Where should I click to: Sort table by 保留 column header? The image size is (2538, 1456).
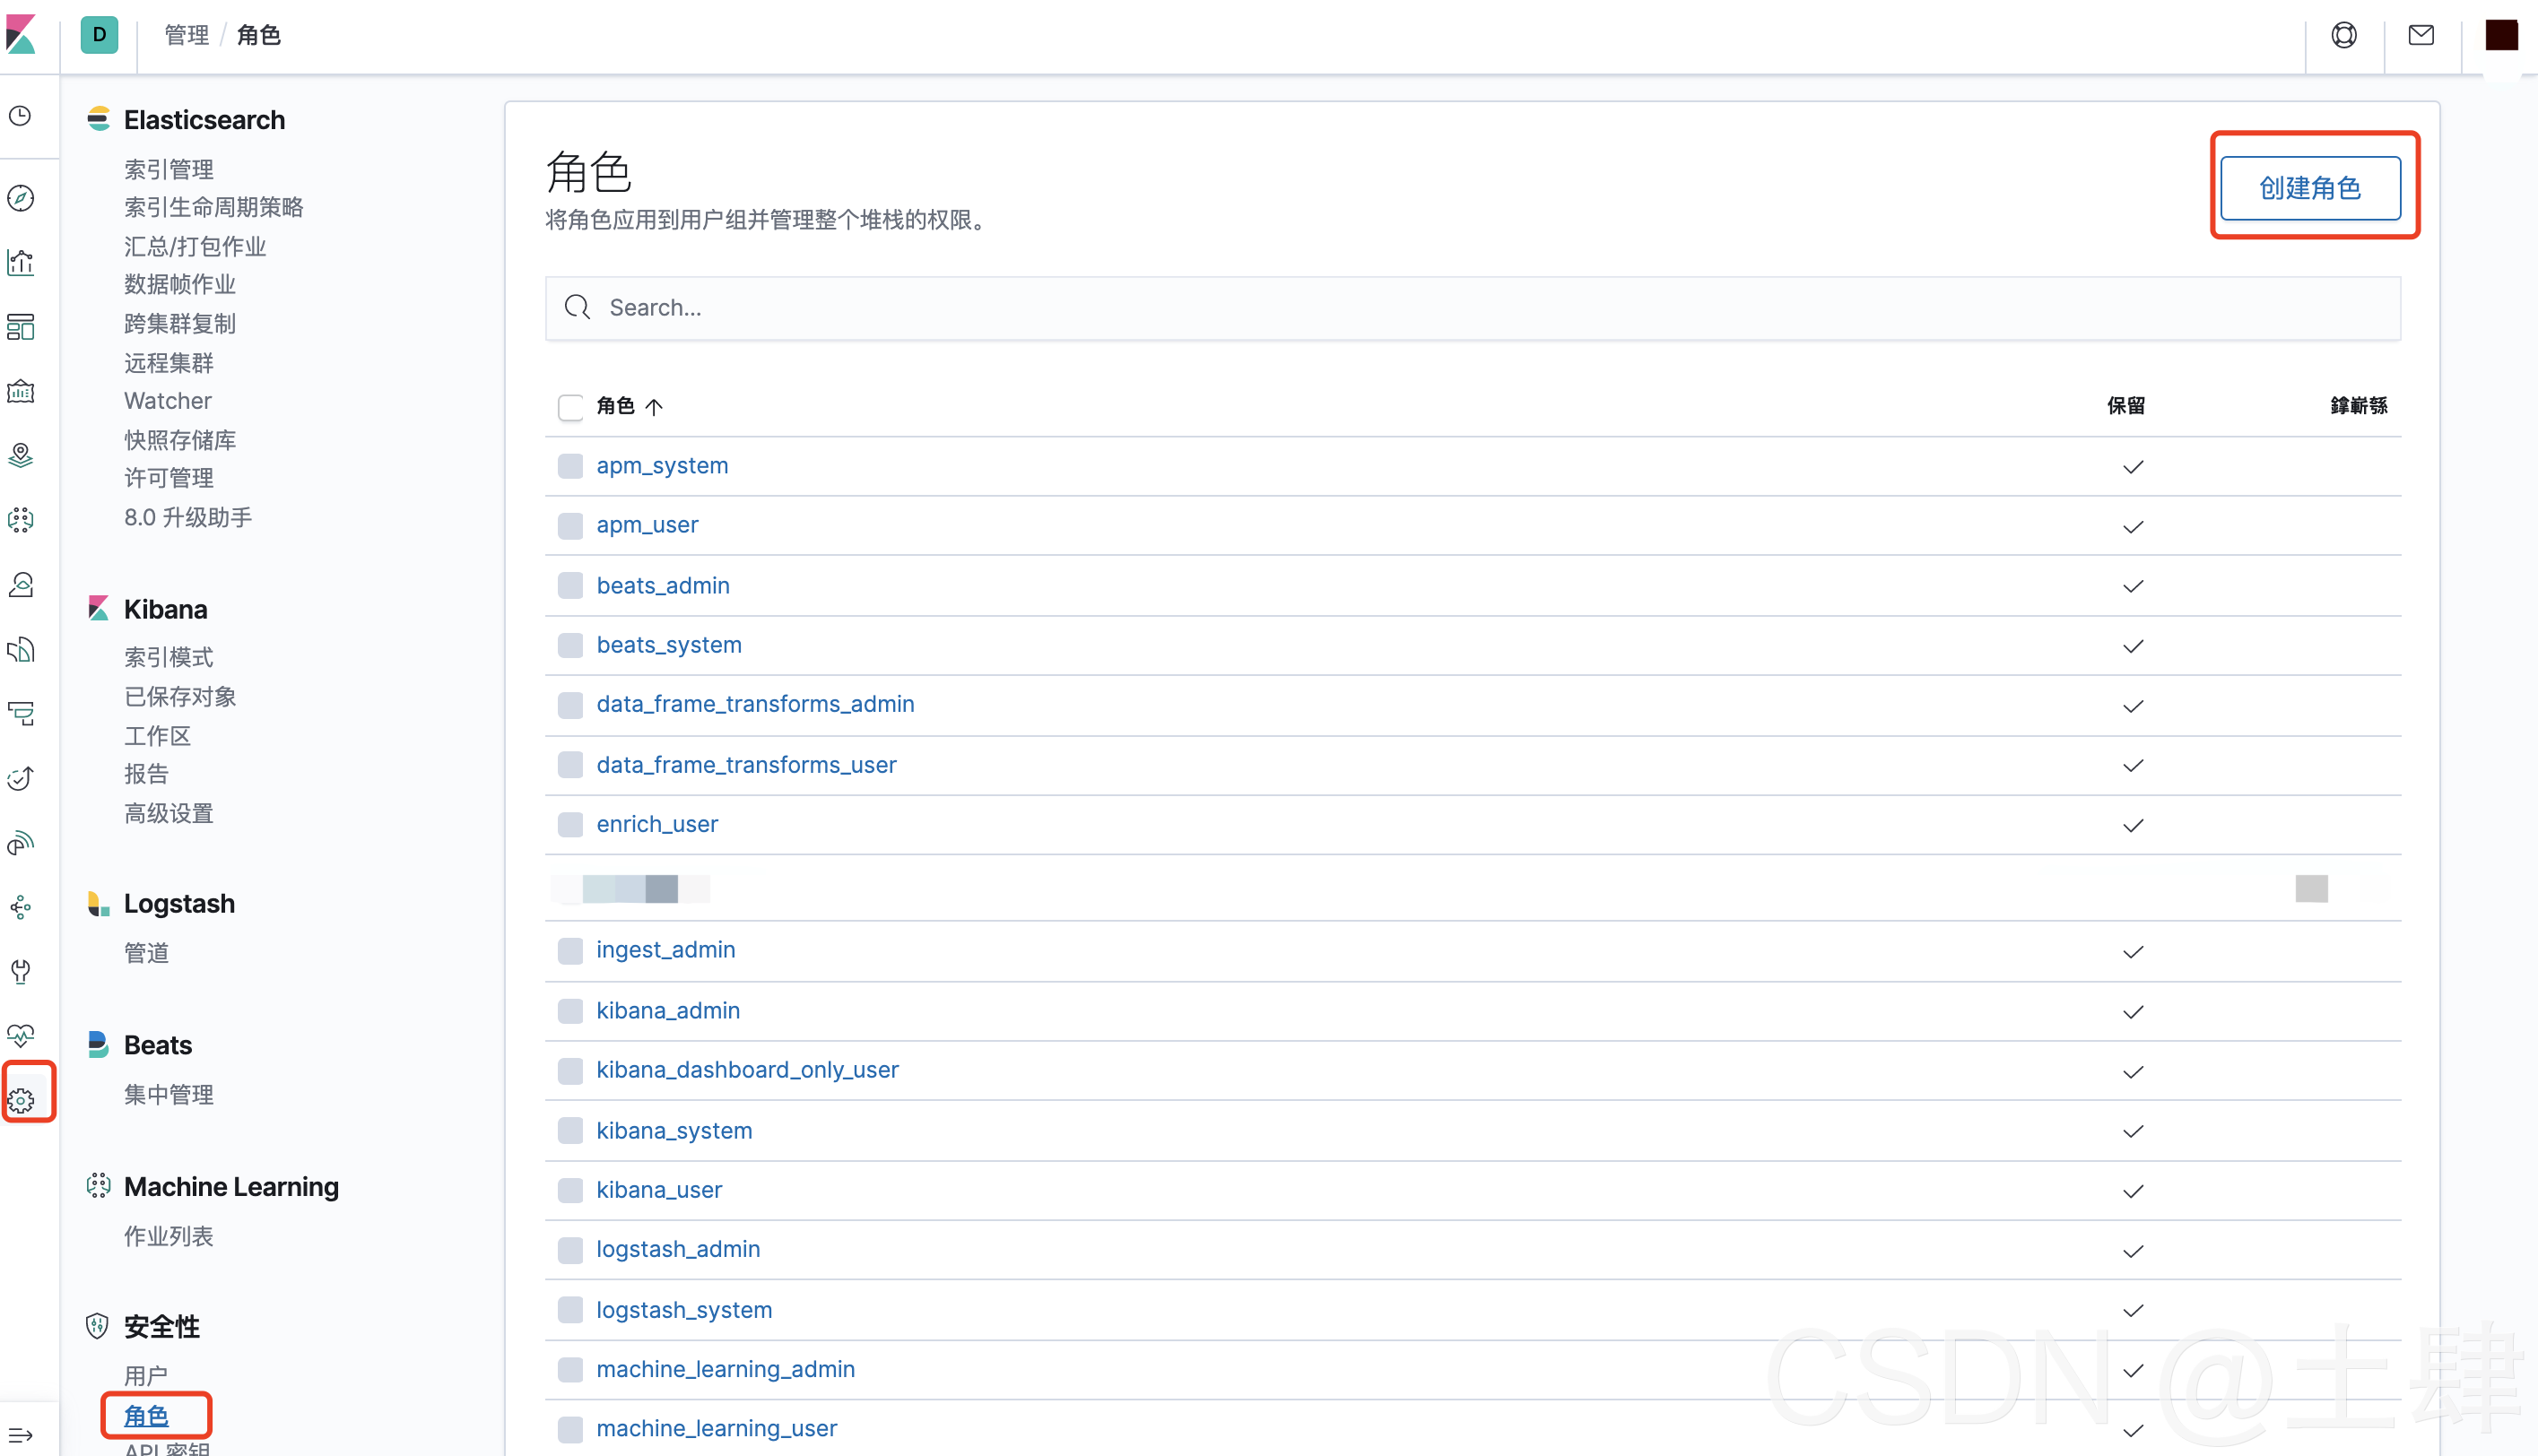(2126, 405)
